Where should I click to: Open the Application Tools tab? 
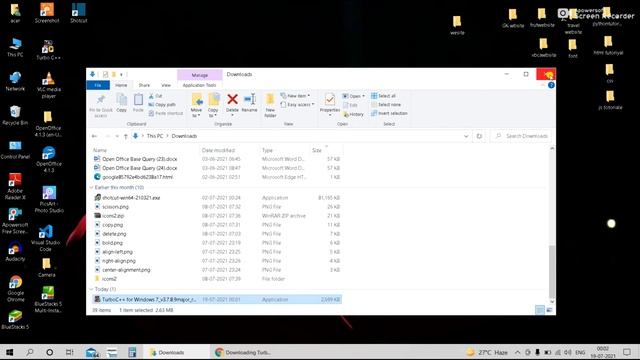(199, 85)
